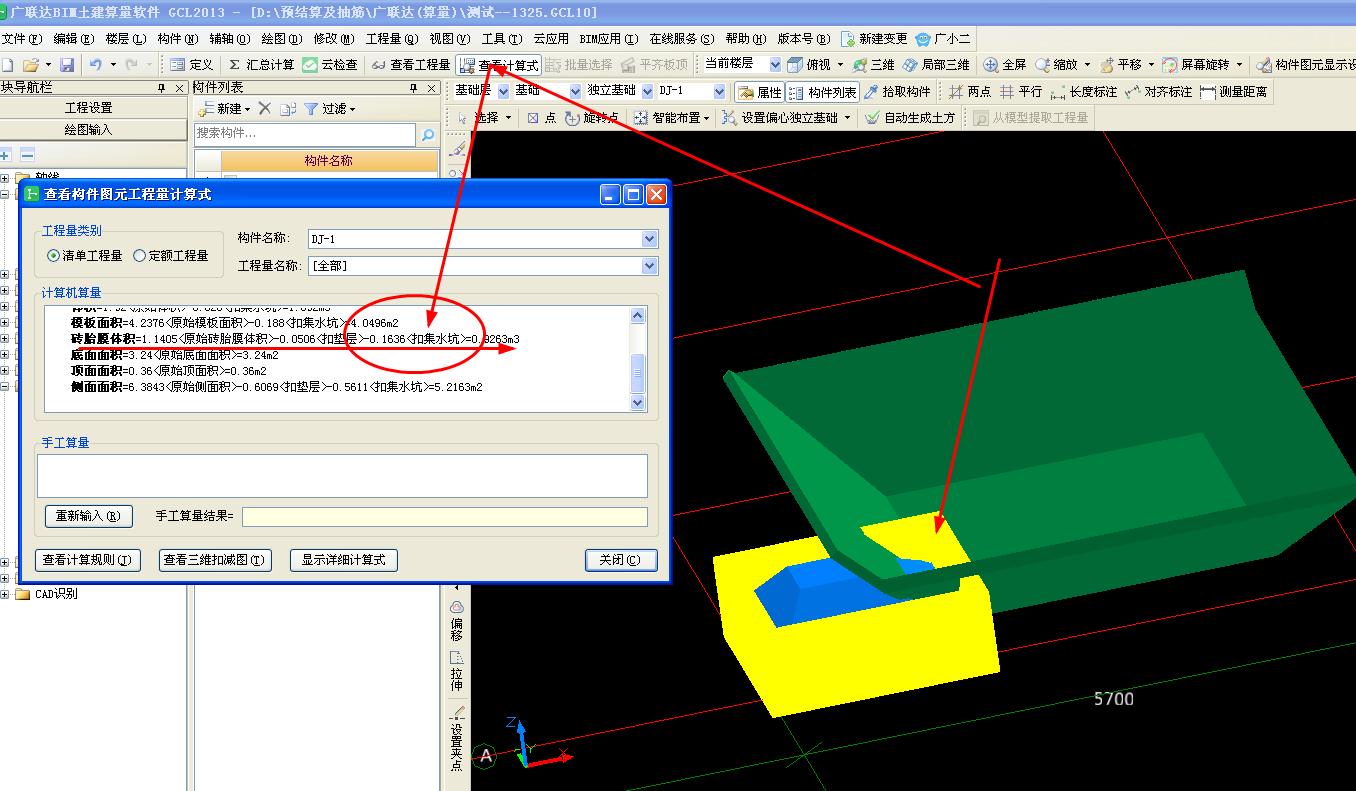Click 平移 pan tool

coord(1121,64)
